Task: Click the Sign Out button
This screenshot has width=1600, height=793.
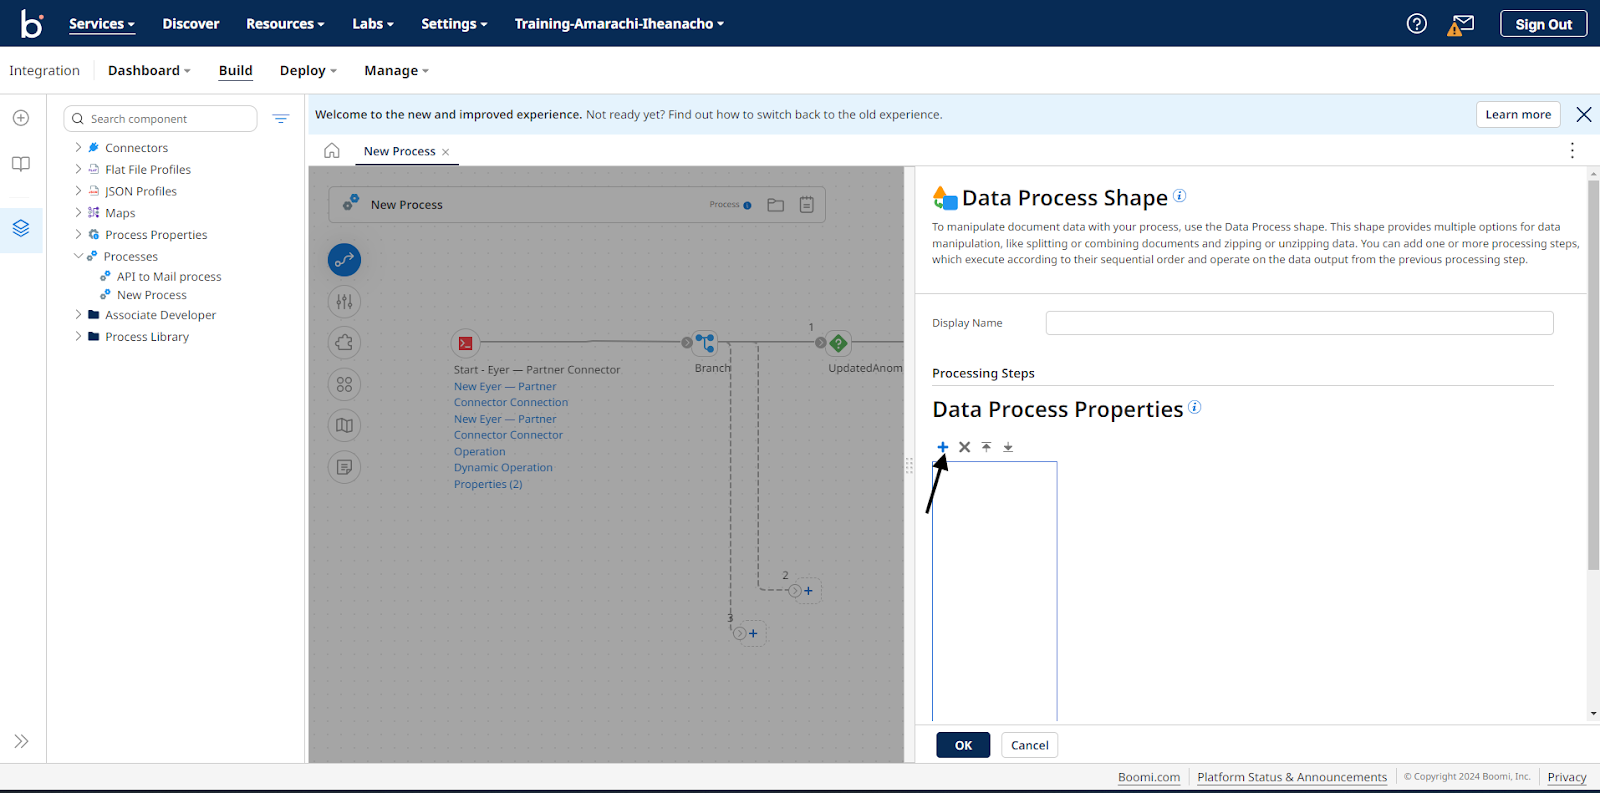Action: point(1543,24)
